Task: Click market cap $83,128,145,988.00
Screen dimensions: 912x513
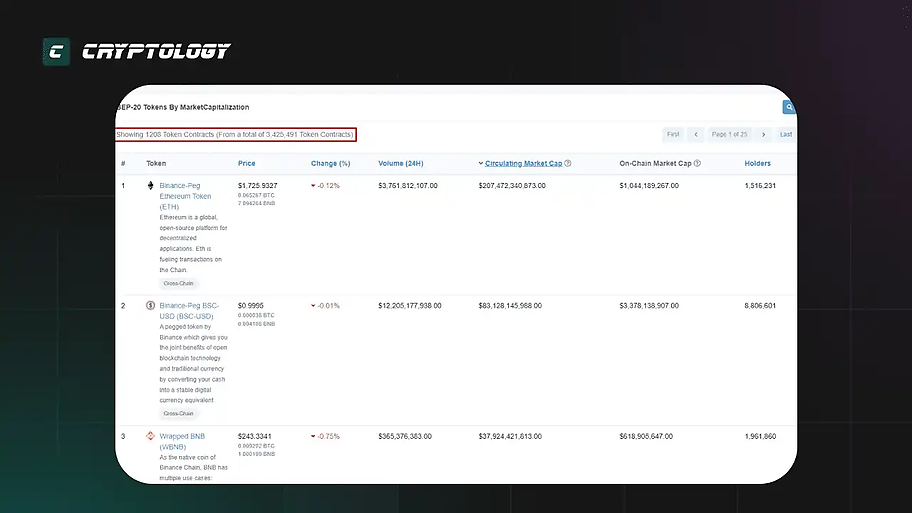Action: 510,305
